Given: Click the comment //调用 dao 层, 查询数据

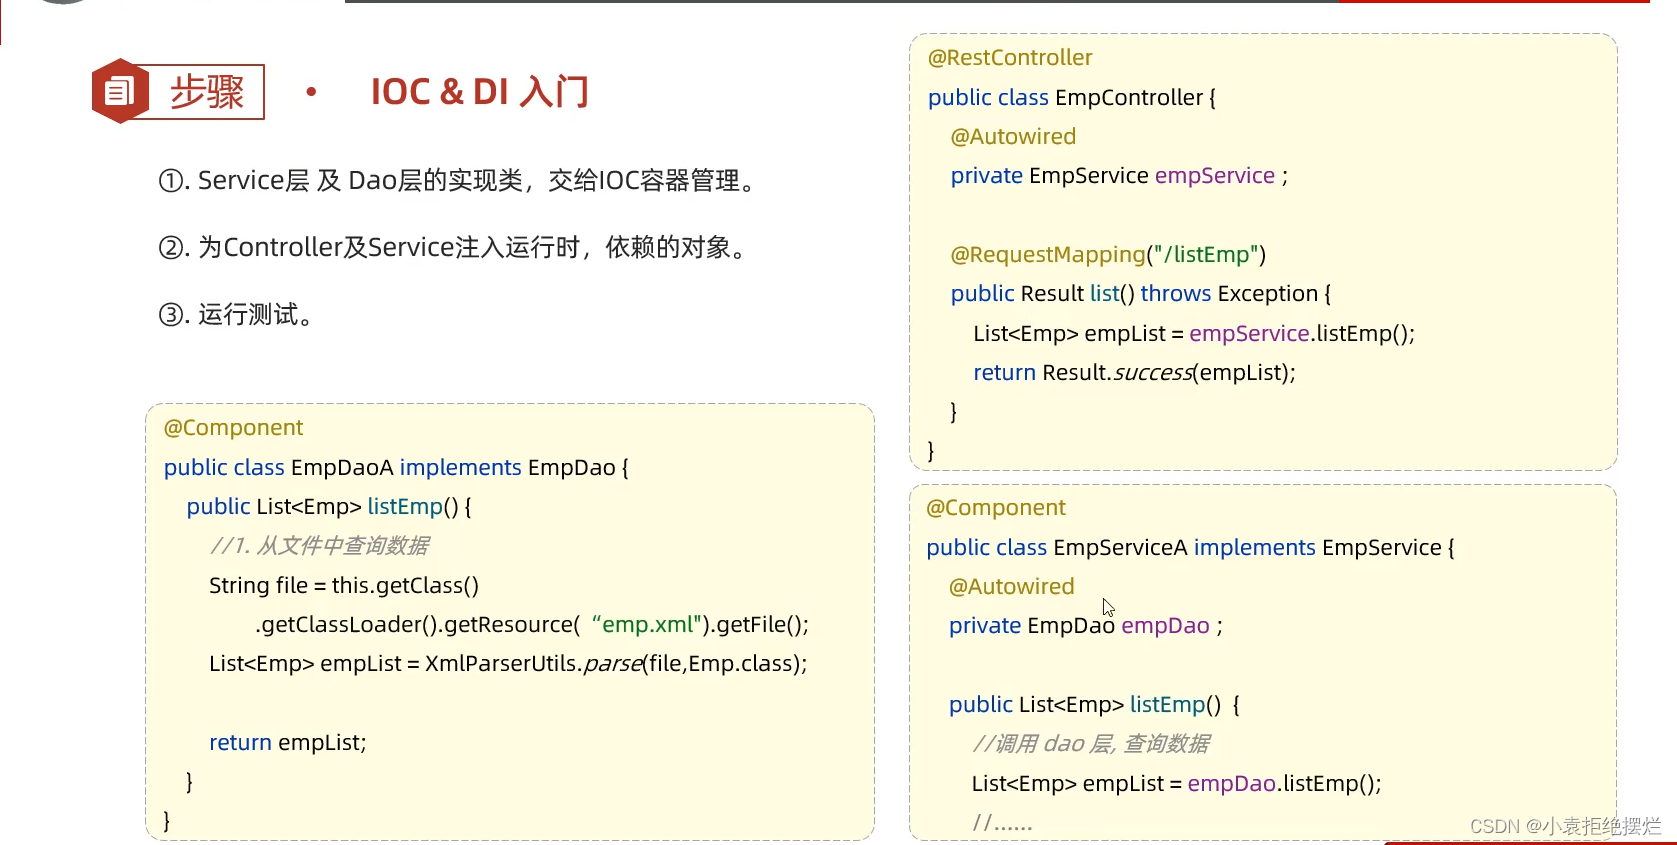Looking at the screenshot, I should point(1091,744).
